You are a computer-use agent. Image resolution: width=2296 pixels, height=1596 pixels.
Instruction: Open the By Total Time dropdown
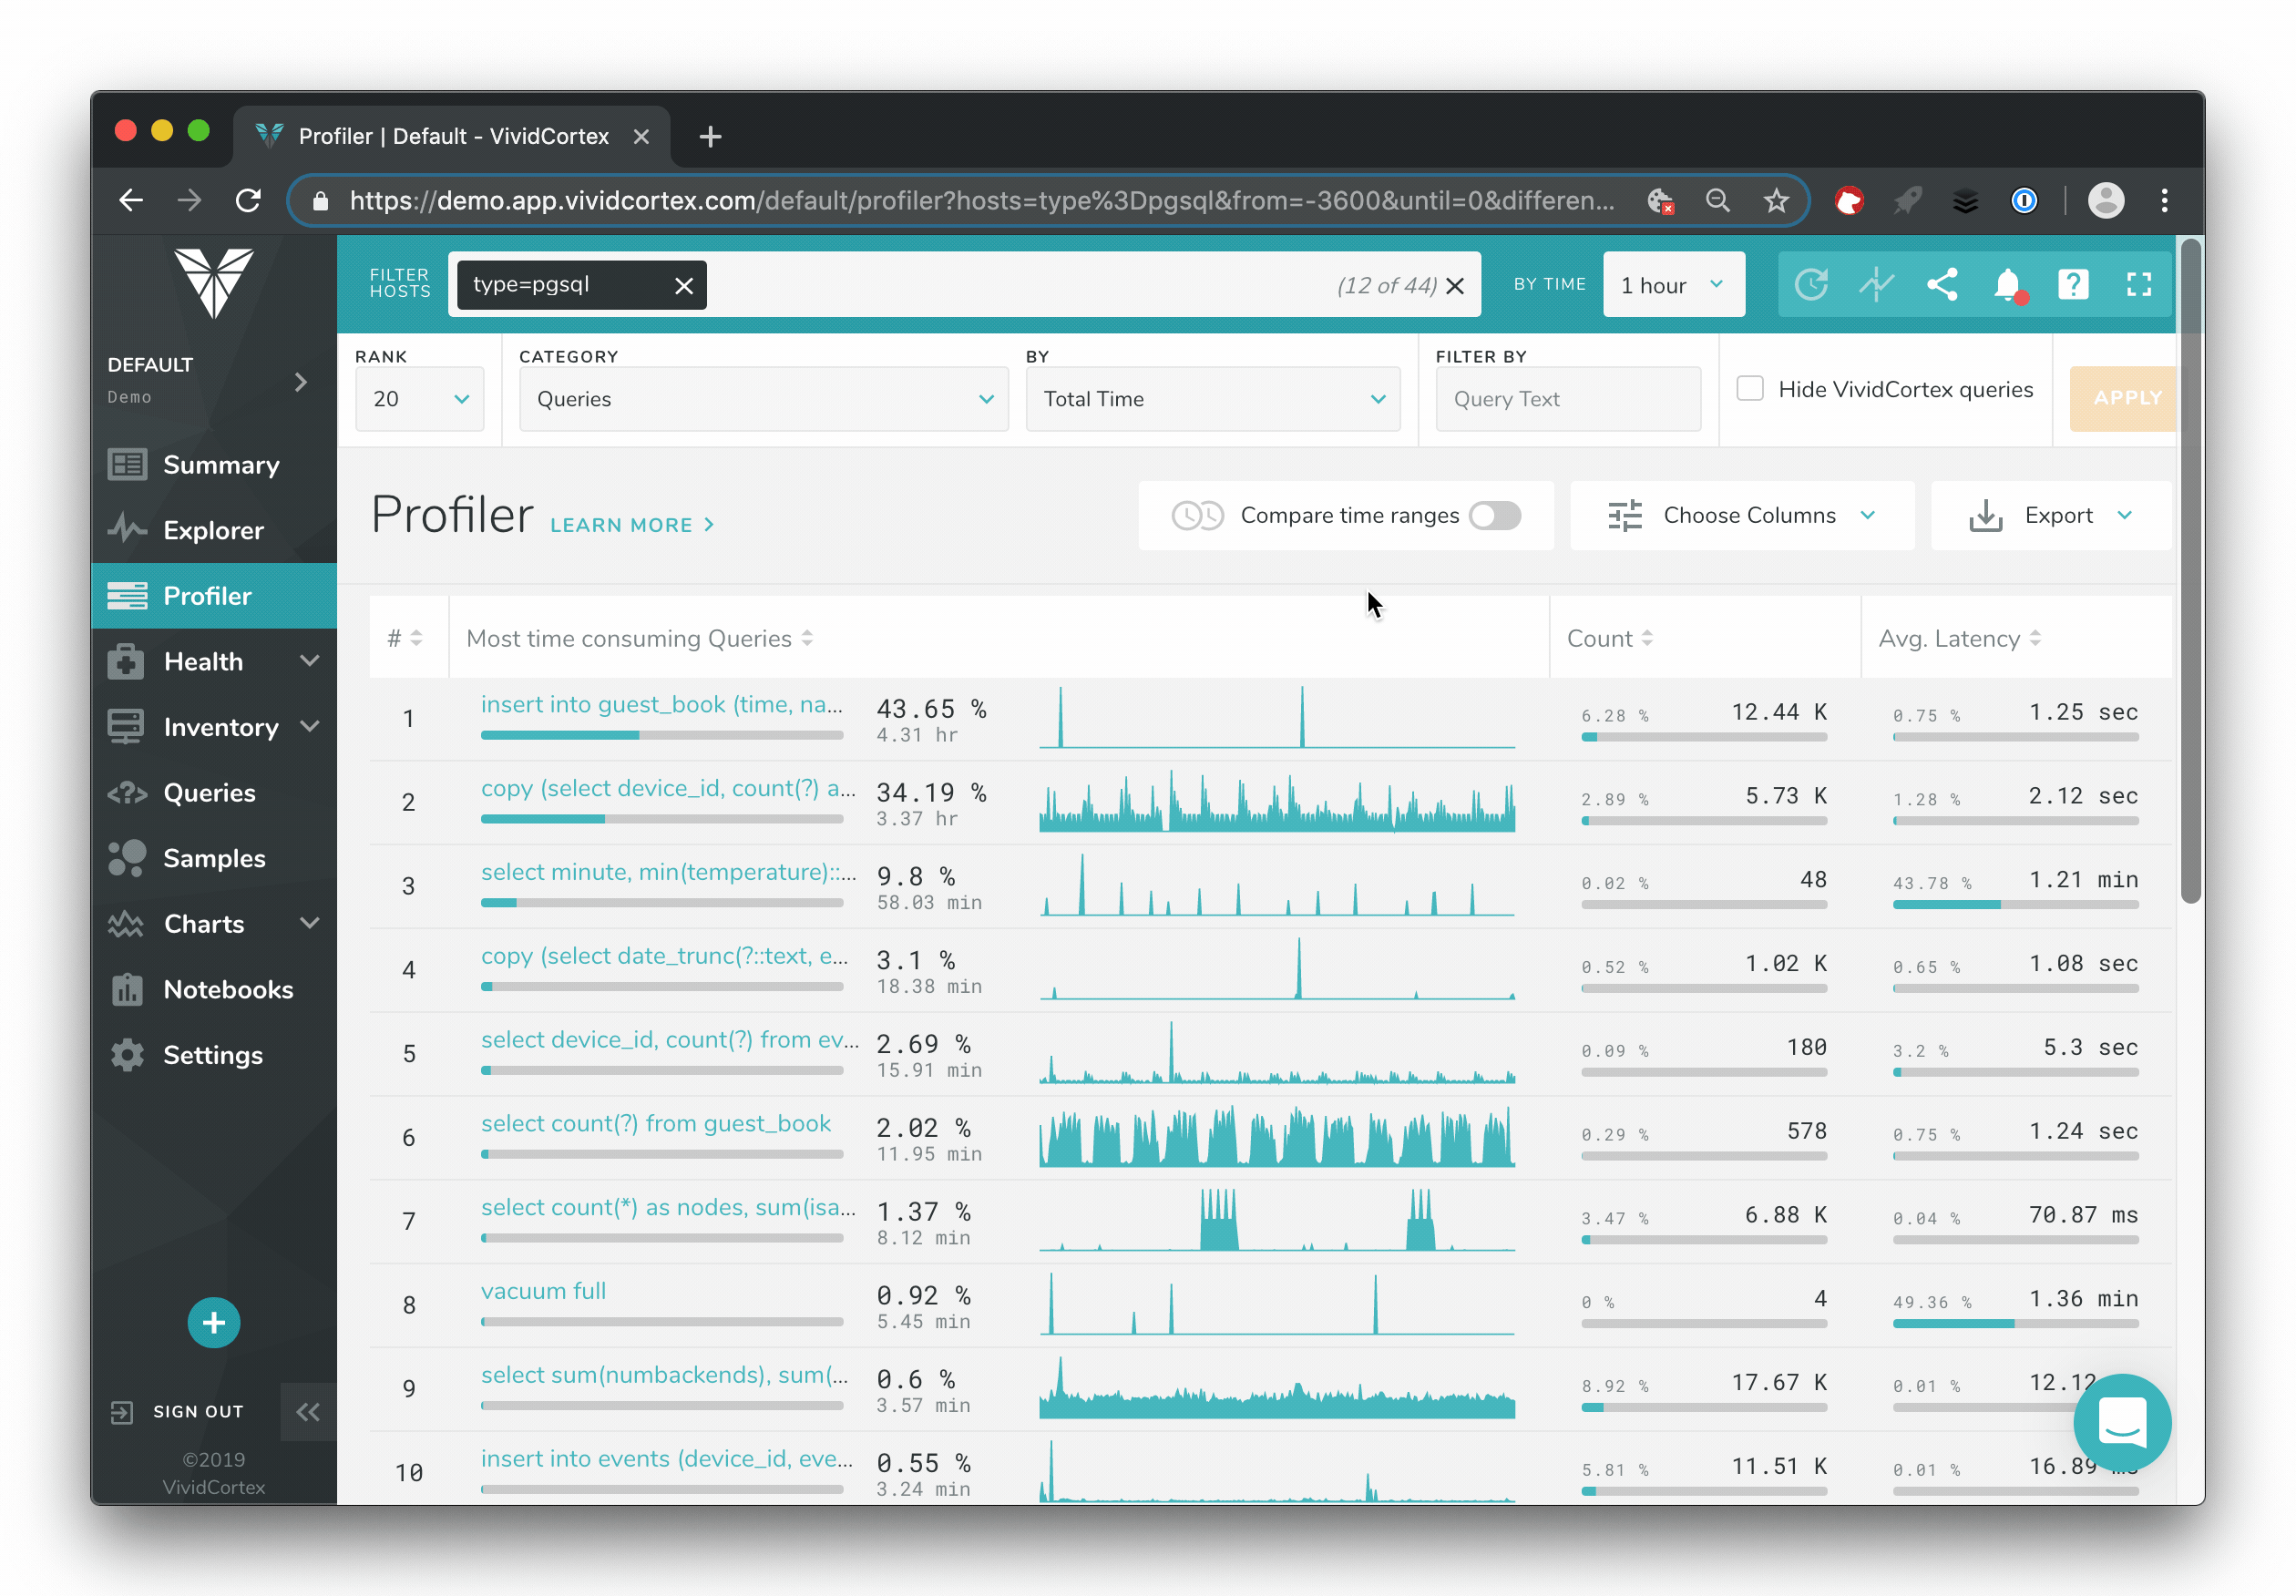(x=1212, y=399)
